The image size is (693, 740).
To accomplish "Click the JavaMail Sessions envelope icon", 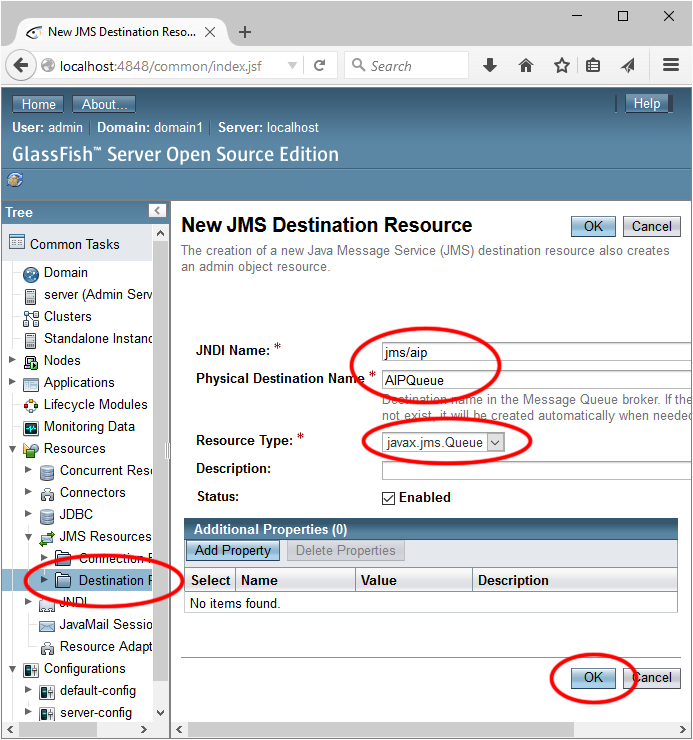I will (x=47, y=626).
